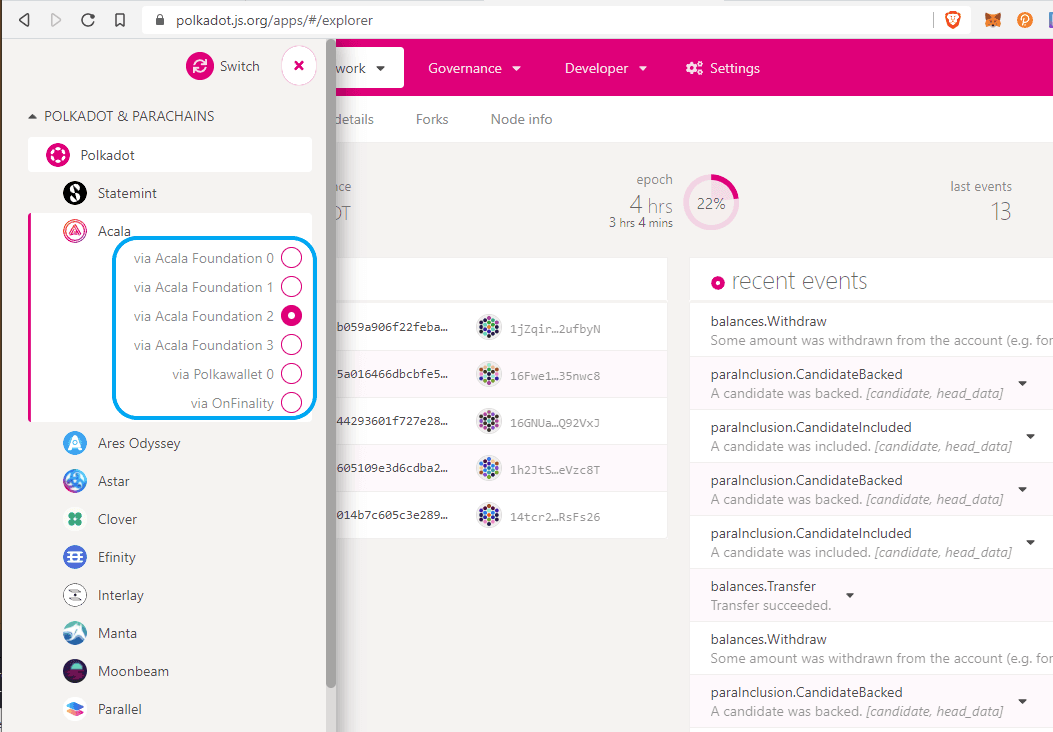Viewport: 1053px width, 732px height.
Task: Choose the Astar network icon
Action: (75, 481)
